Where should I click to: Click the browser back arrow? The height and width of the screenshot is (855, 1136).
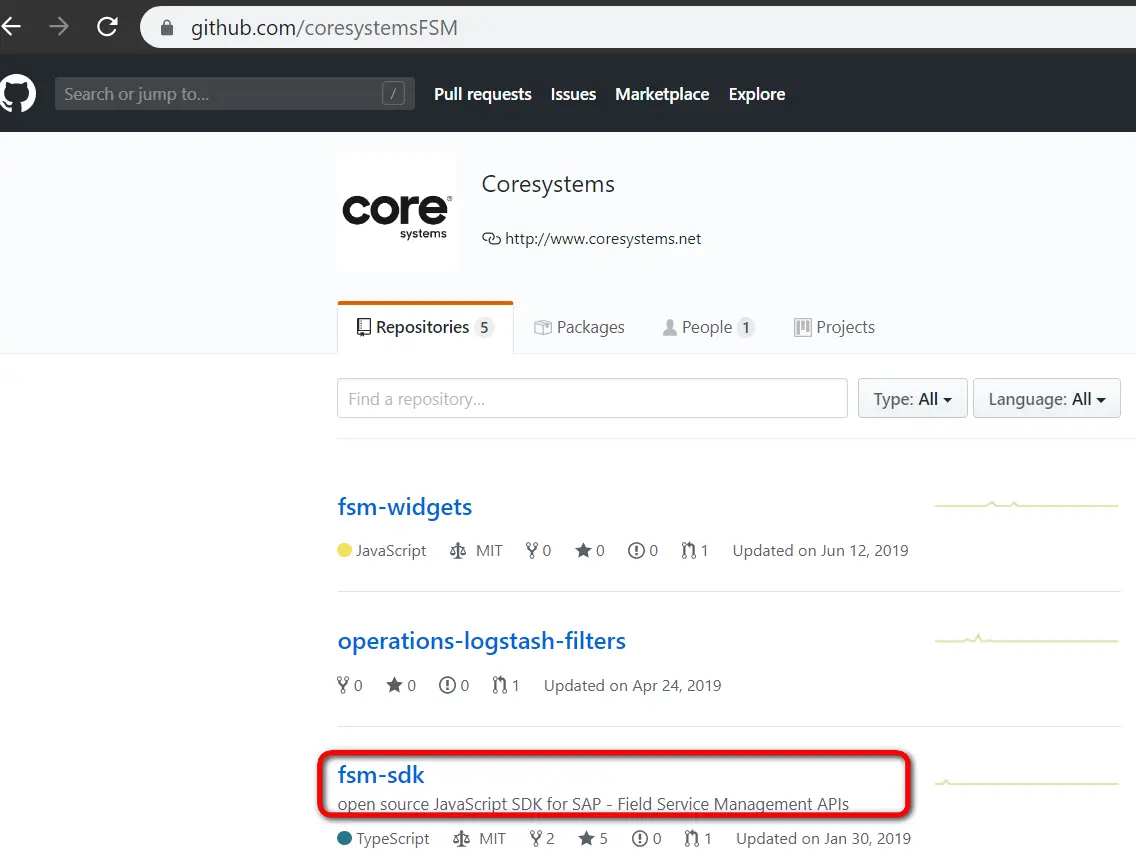[x=10, y=28]
